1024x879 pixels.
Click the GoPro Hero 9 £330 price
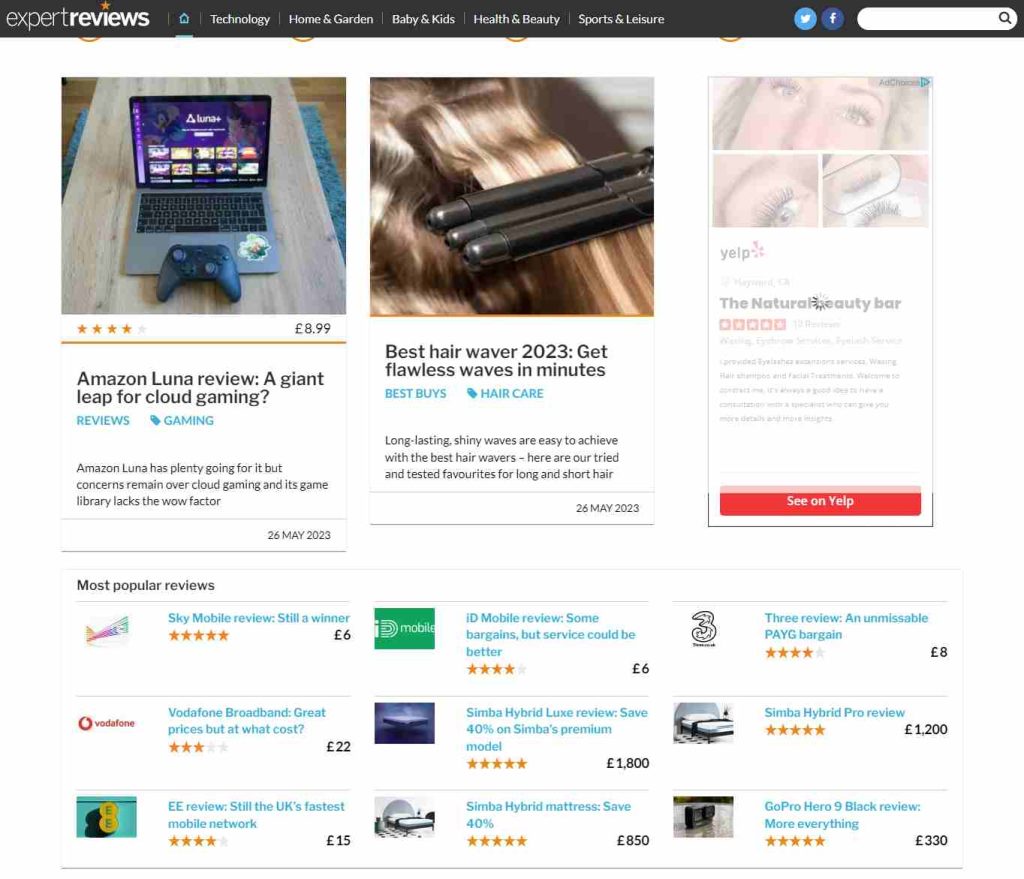click(x=931, y=840)
